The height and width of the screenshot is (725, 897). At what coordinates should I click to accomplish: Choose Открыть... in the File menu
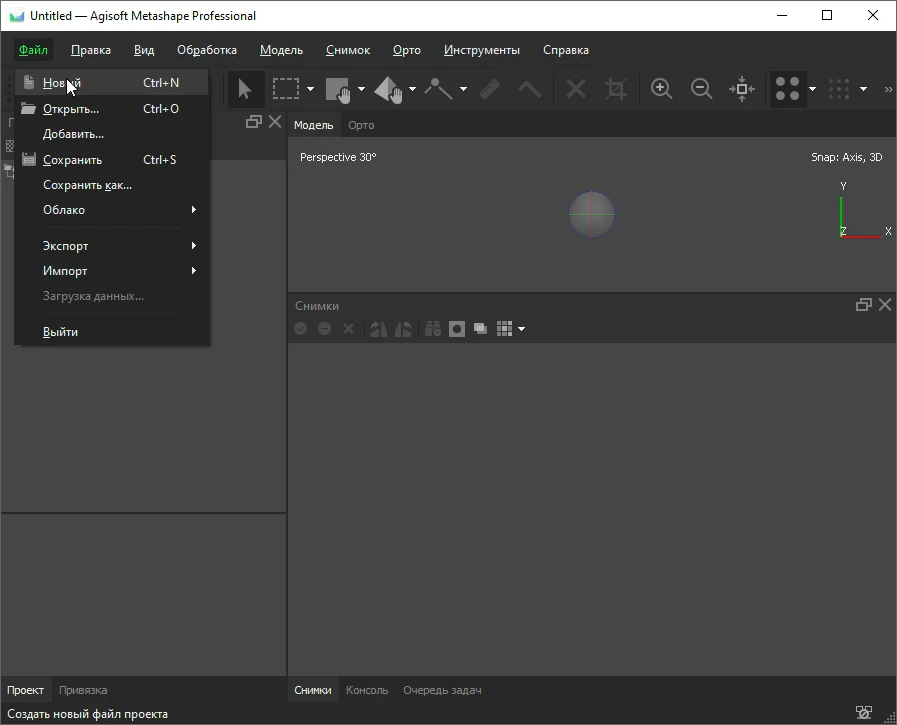point(111,109)
